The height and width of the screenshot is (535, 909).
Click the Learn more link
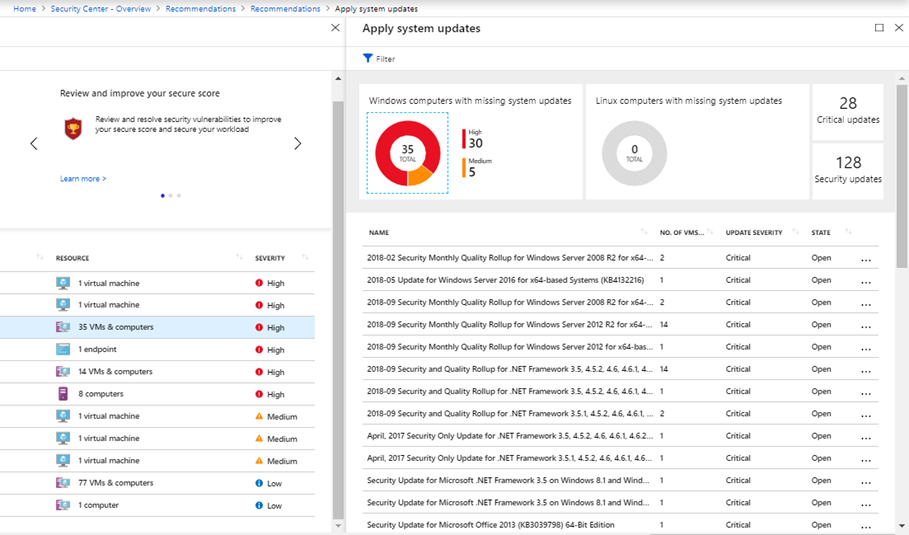tap(83, 179)
